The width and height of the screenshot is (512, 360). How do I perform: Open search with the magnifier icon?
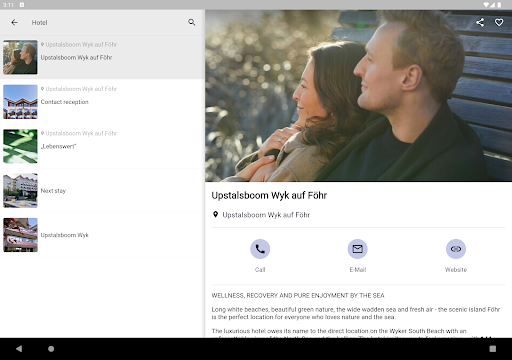pos(191,22)
